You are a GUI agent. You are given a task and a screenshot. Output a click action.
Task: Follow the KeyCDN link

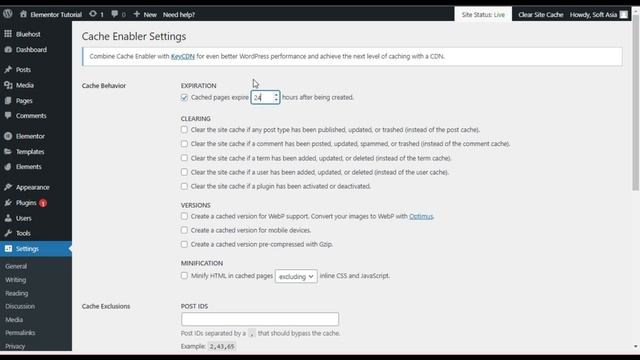182,56
